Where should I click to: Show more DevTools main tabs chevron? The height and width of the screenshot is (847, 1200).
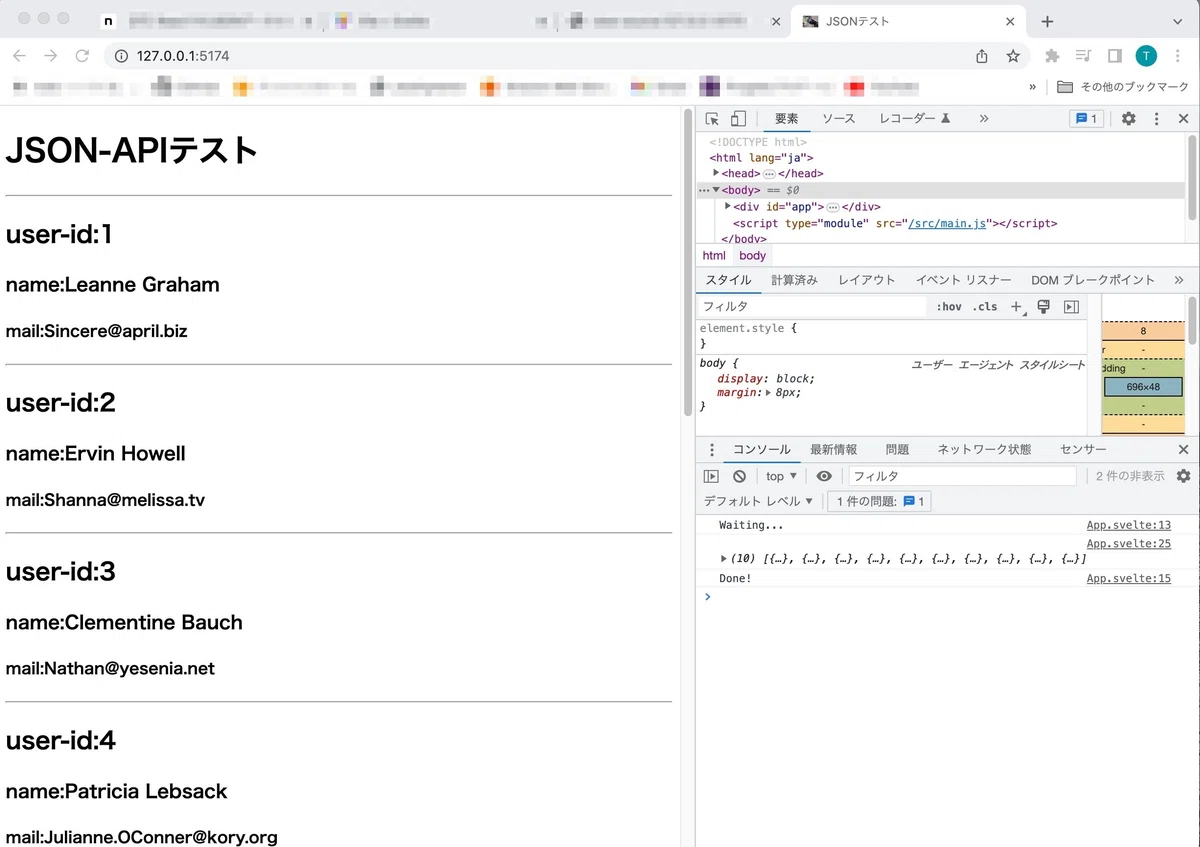point(984,118)
